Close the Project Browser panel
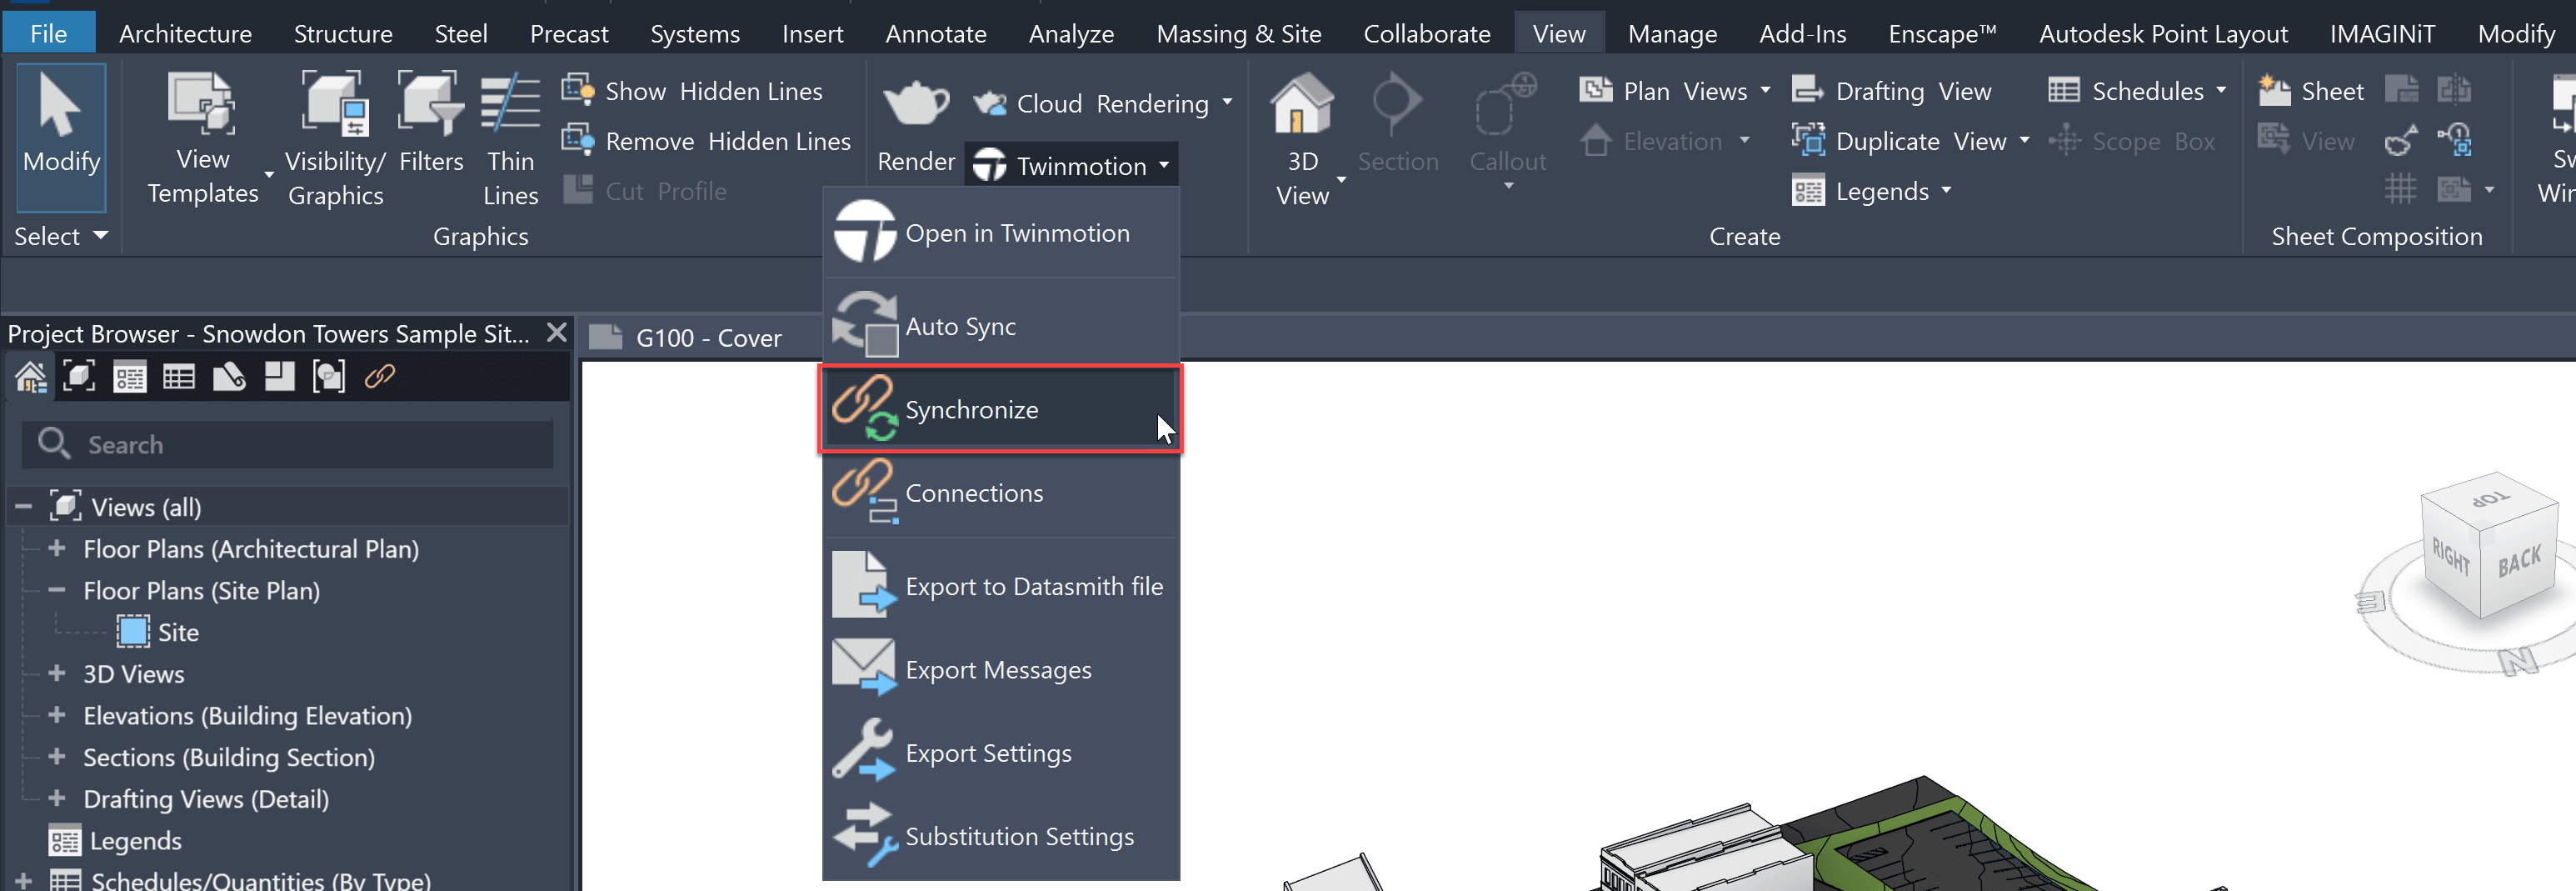 click(557, 332)
